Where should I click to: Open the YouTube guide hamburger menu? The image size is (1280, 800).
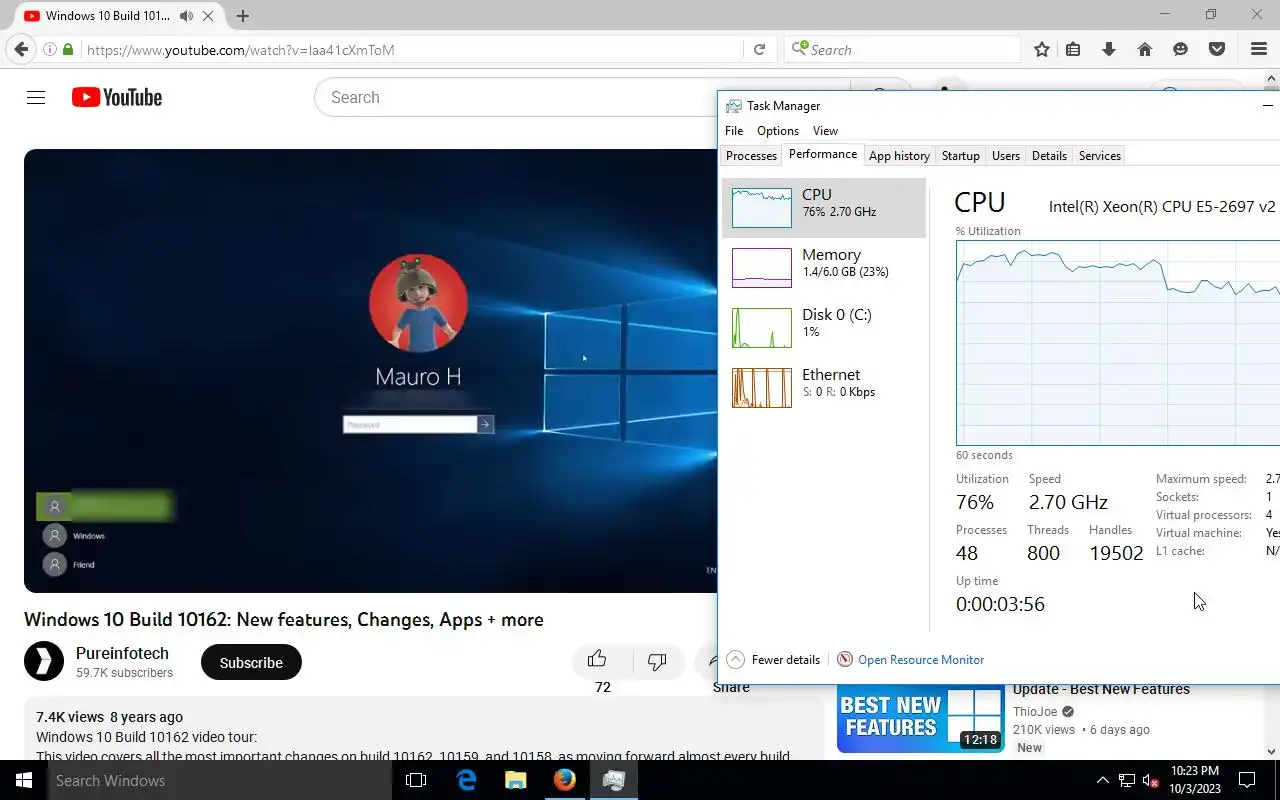click(x=36, y=97)
